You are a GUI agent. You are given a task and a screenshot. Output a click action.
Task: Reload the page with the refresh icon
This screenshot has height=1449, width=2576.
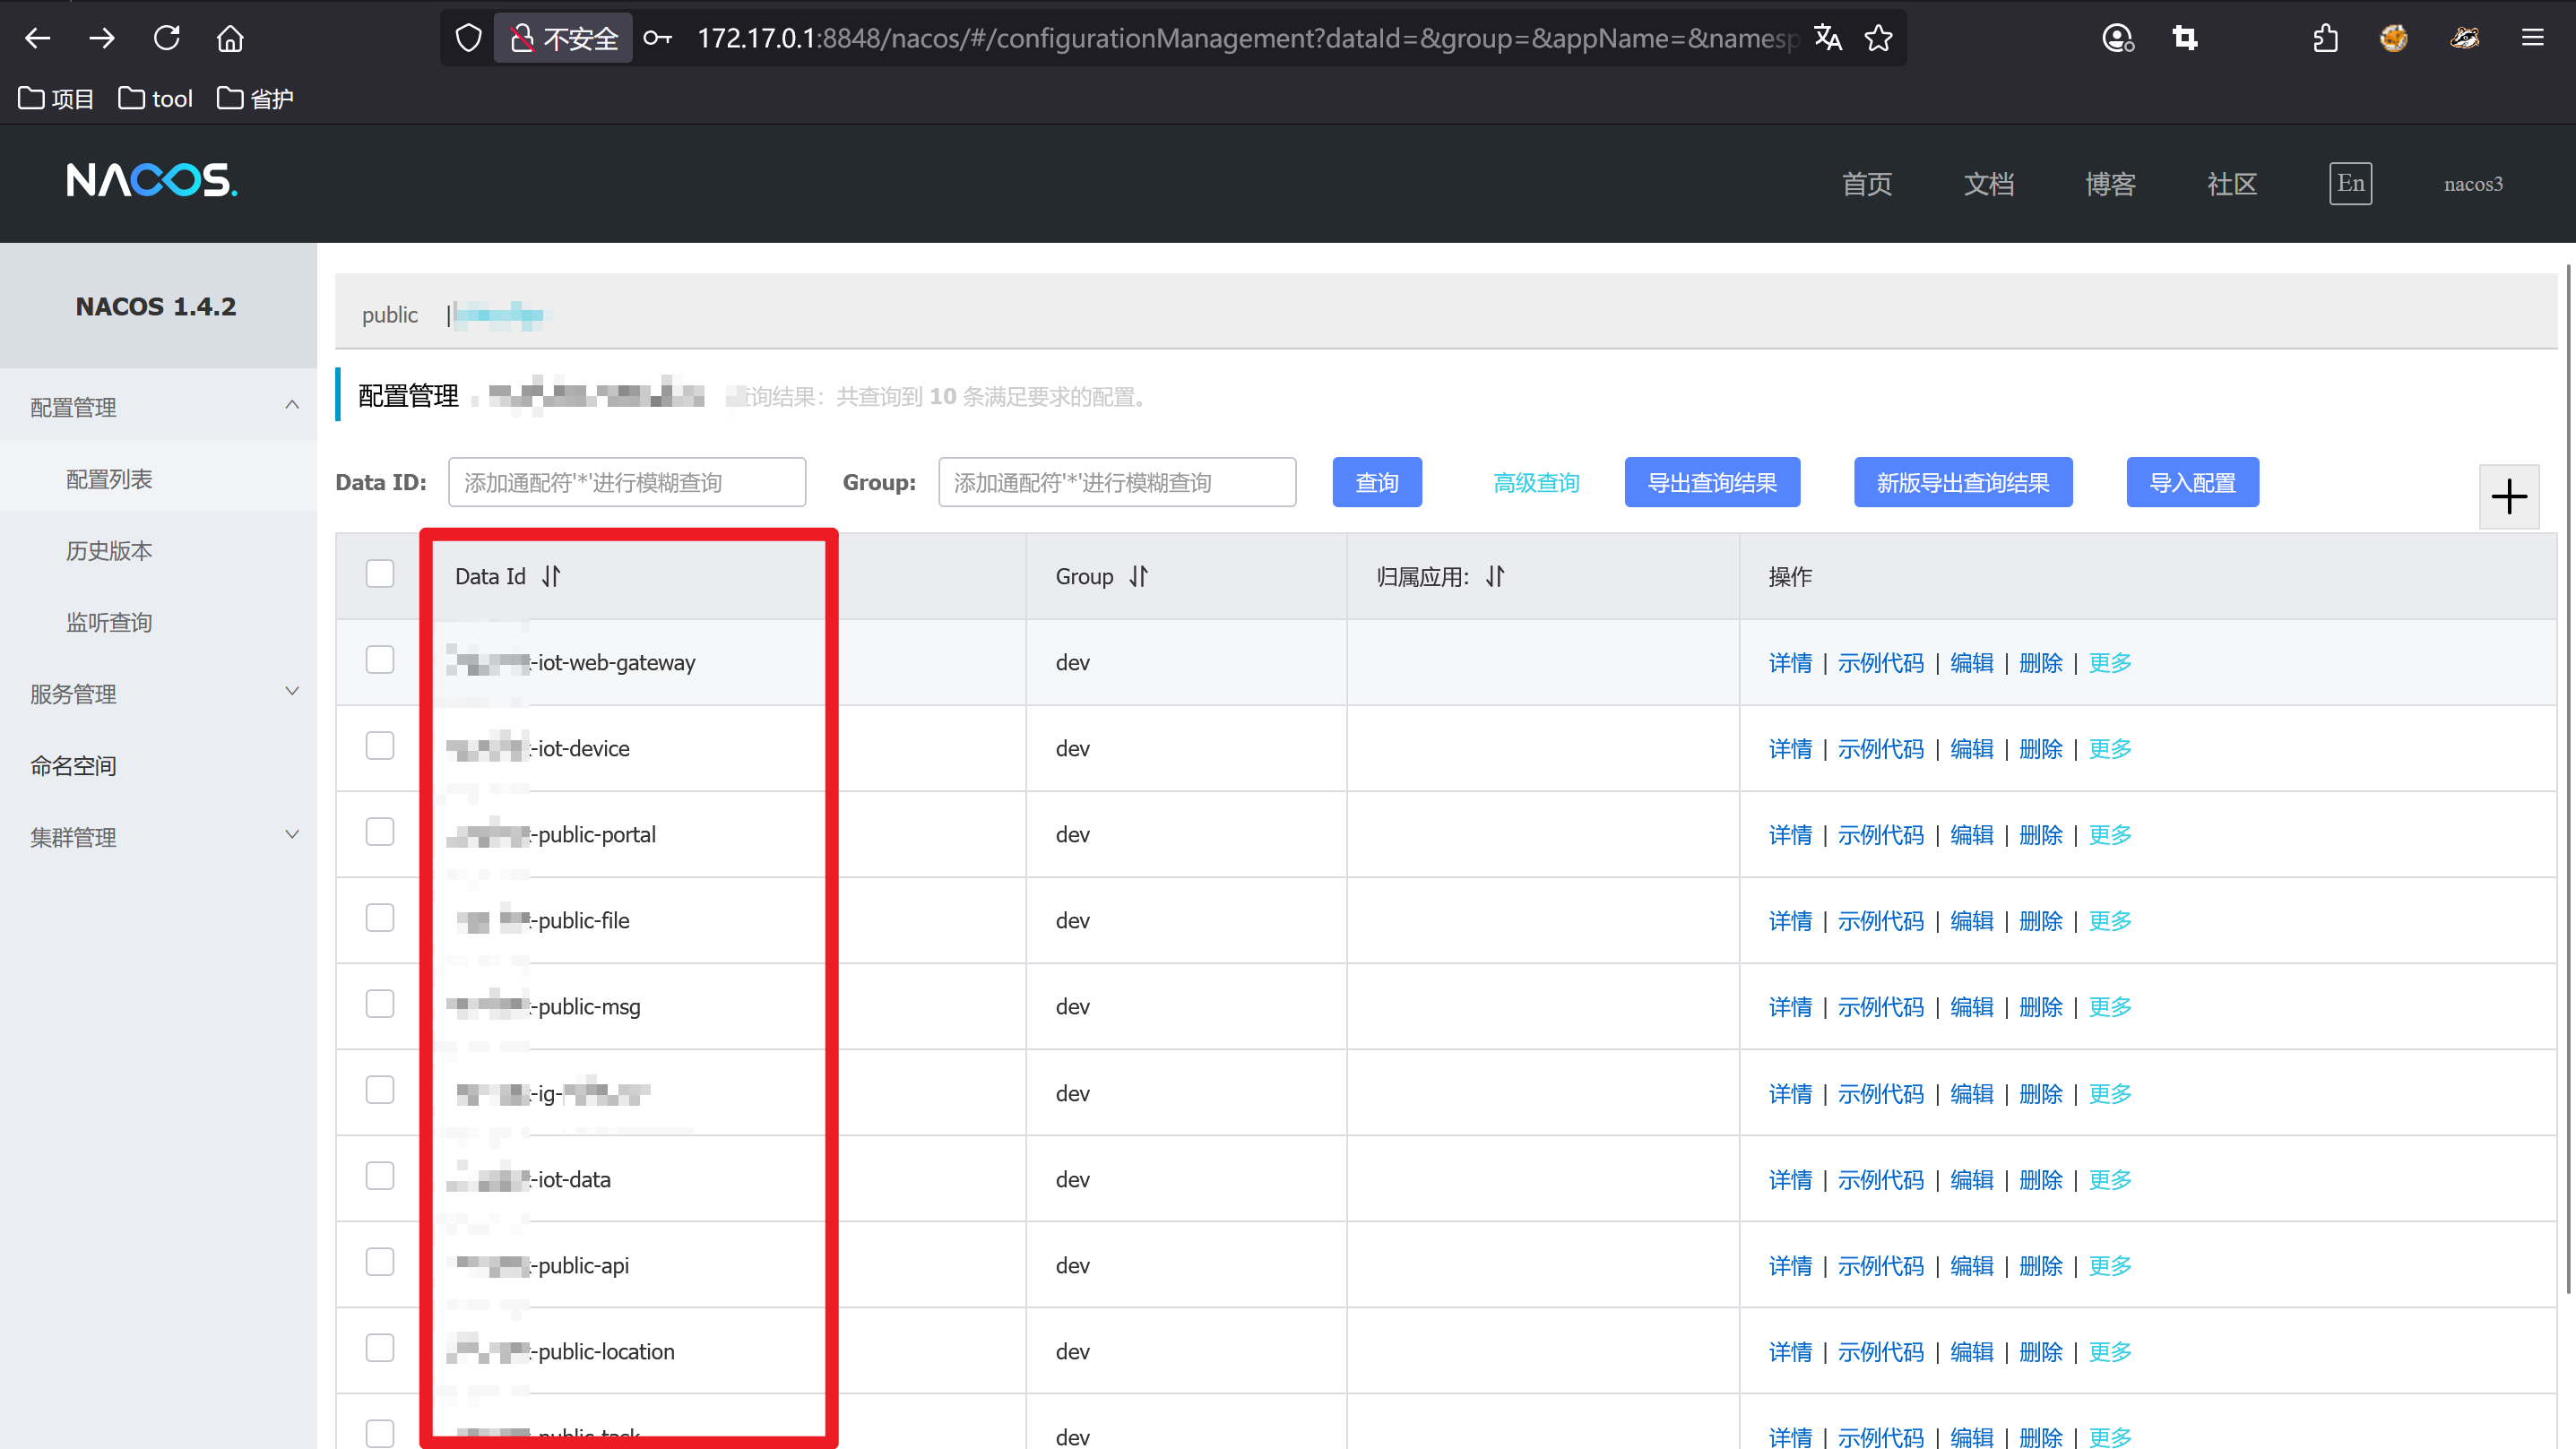click(x=166, y=38)
